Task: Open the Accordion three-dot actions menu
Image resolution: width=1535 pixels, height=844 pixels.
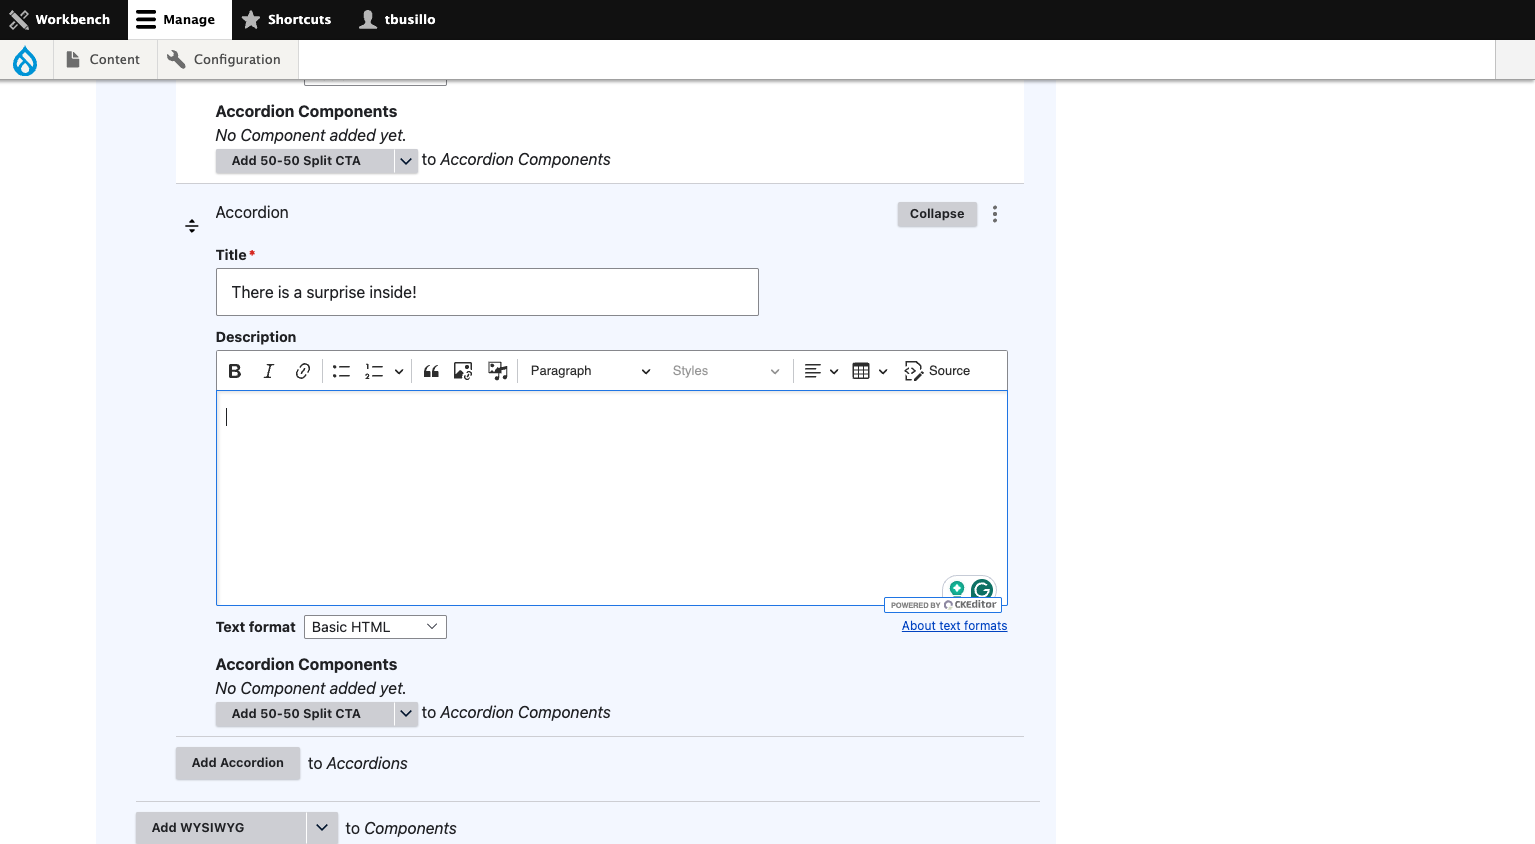Action: 995,214
